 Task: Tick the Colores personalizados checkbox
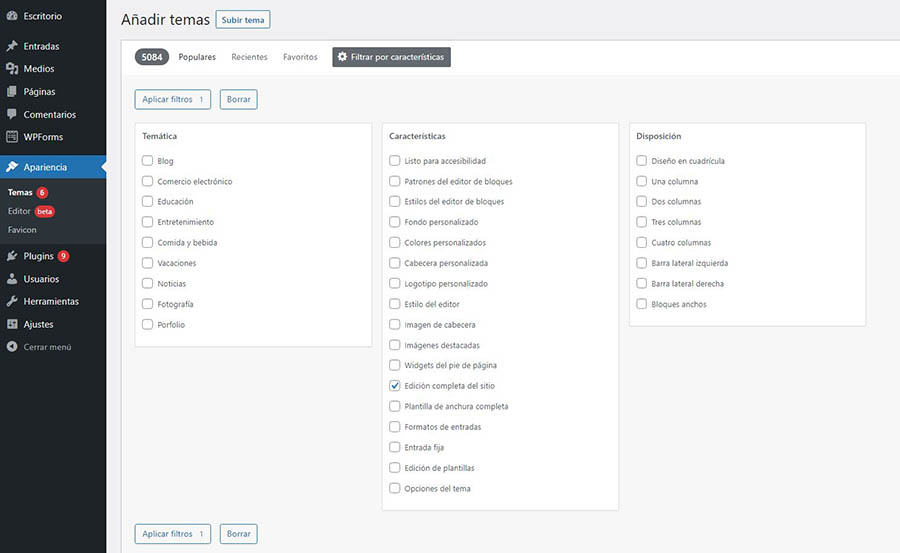(395, 243)
